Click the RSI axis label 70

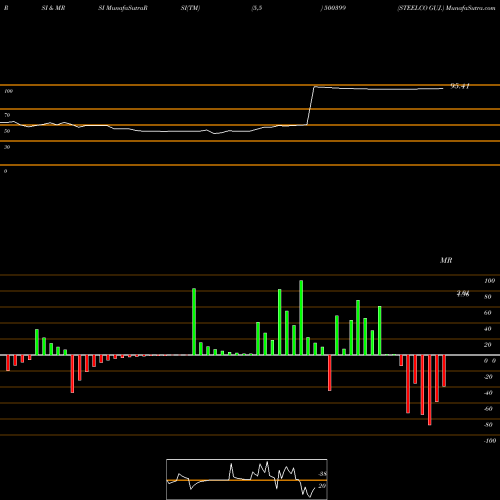point(7,115)
